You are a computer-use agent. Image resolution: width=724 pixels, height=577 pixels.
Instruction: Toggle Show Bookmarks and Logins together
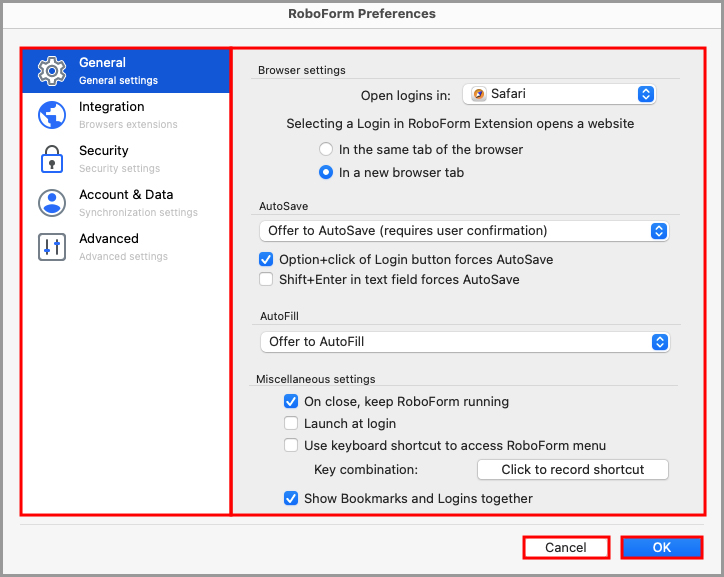291,499
